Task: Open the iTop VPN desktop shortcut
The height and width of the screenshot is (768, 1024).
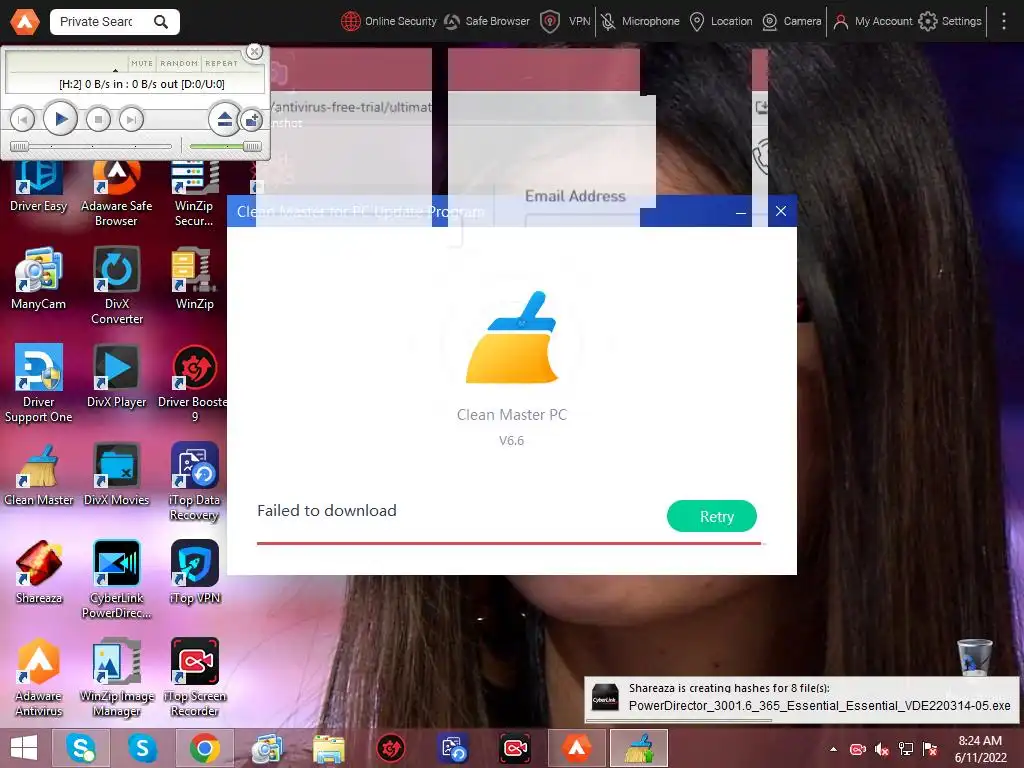Action: pos(195,572)
